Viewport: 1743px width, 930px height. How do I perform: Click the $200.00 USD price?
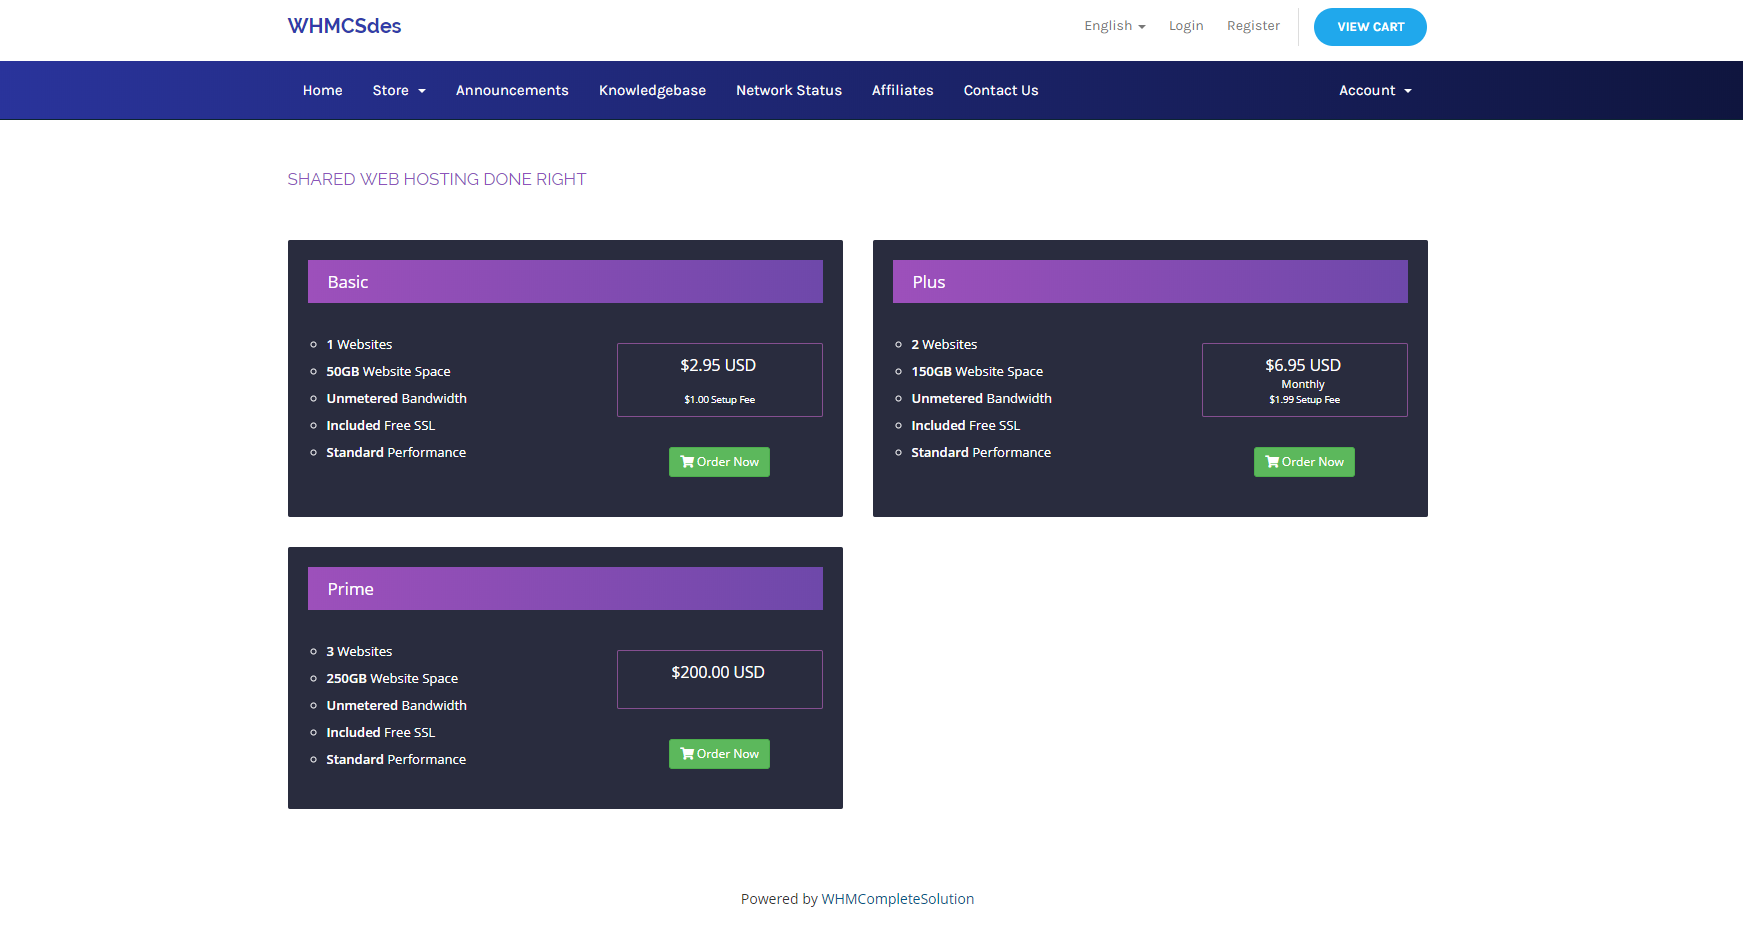coord(718,672)
